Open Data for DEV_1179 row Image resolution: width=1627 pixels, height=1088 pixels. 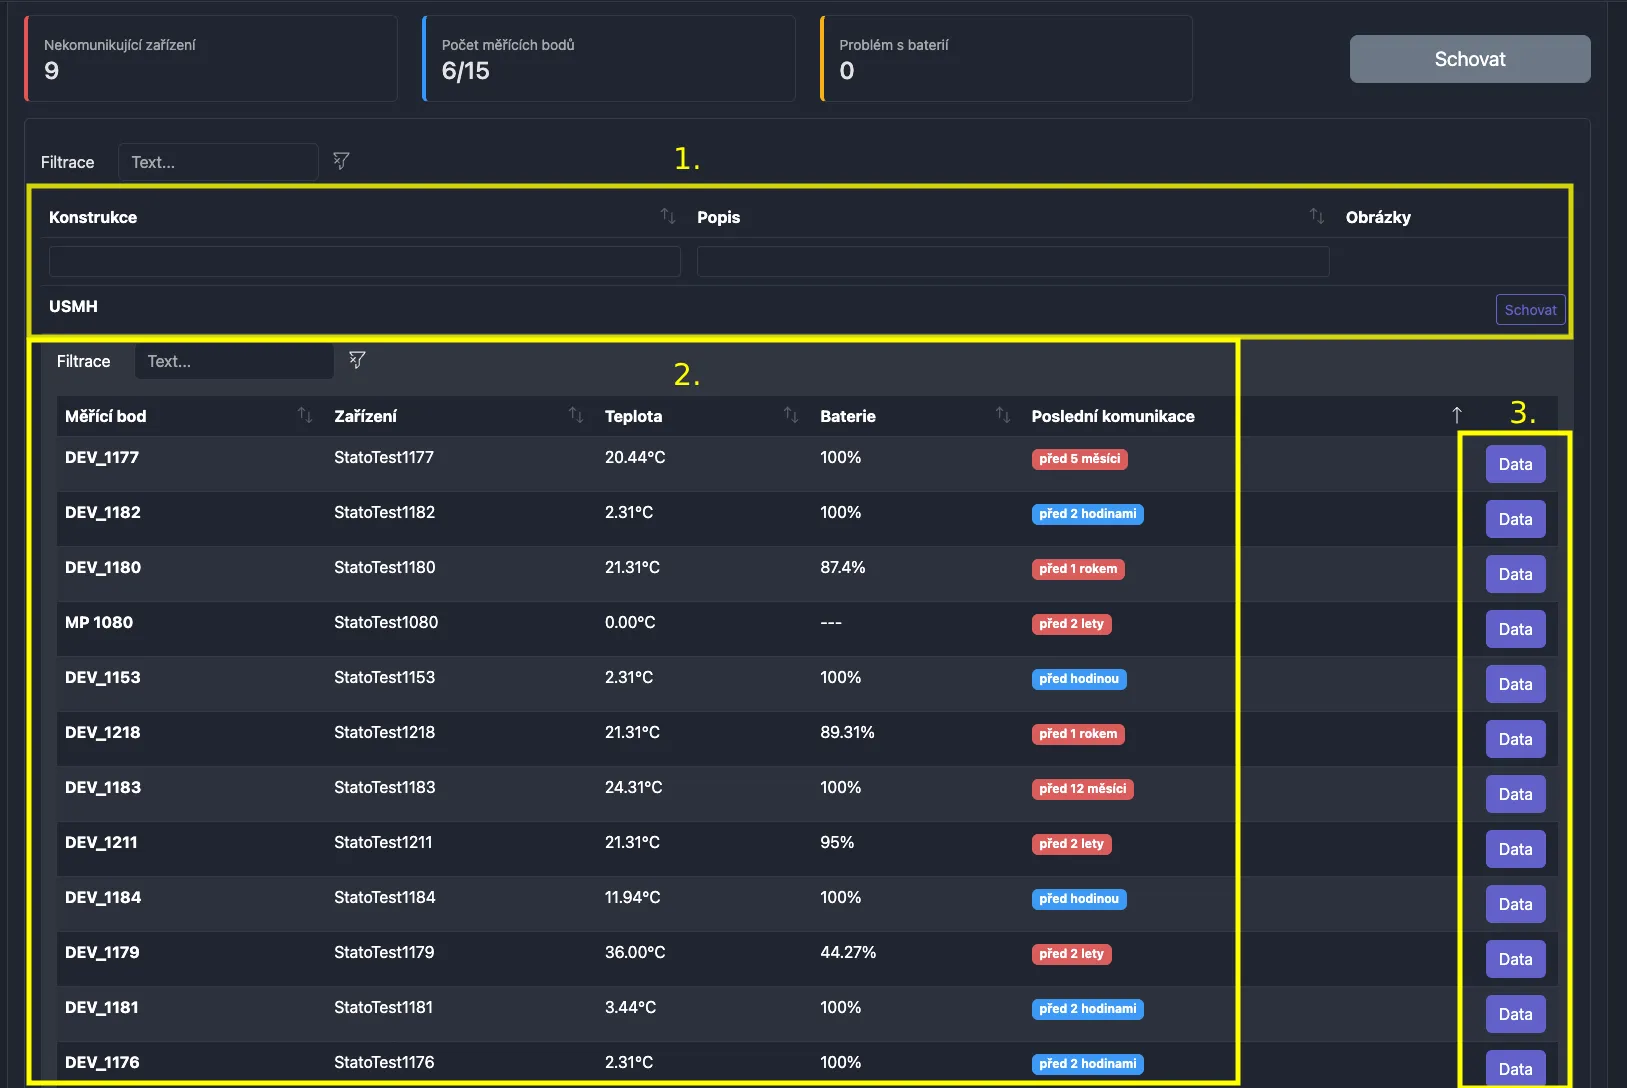coord(1515,959)
